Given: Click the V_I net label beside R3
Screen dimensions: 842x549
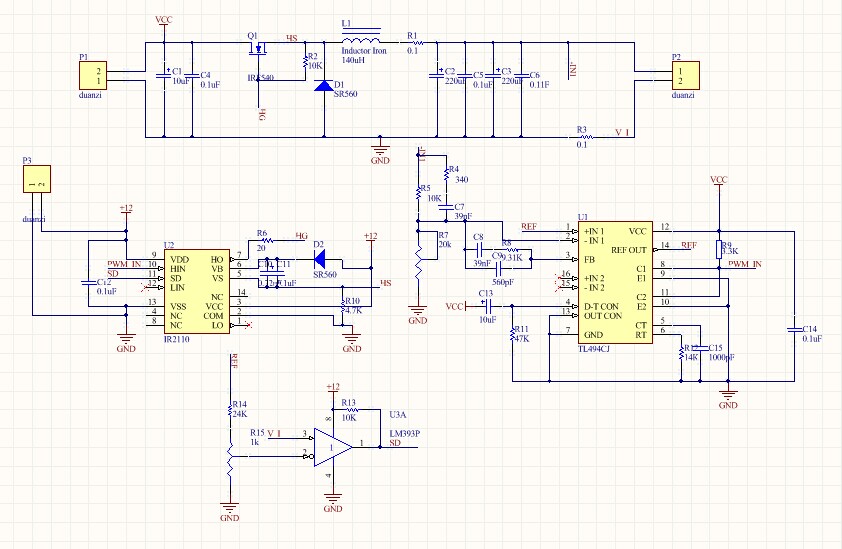Looking at the screenshot, I should (622, 132).
